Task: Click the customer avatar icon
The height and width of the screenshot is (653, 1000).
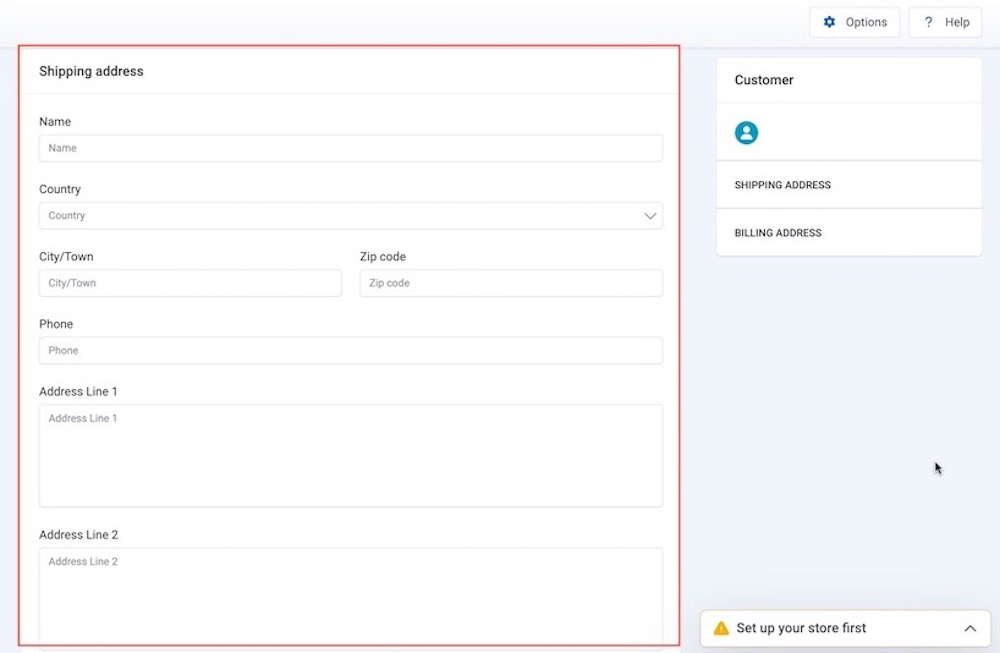Action: coord(746,133)
